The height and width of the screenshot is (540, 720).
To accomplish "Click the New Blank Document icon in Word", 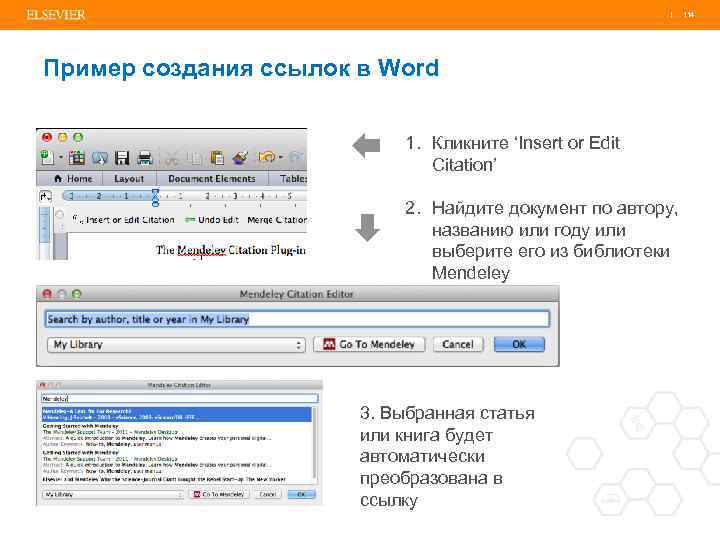I will 47,157.
